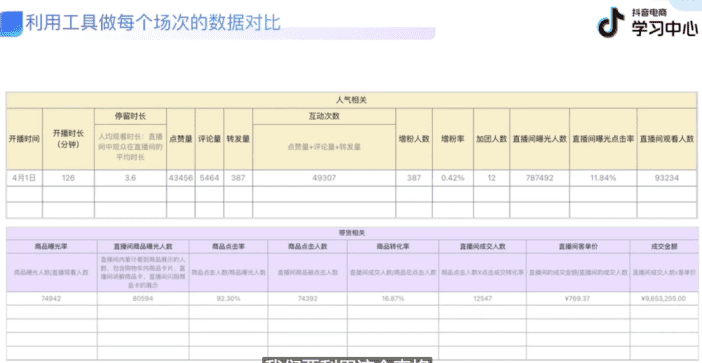The height and width of the screenshot is (363, 702).
Task: Click the 转发量 column header
Action: click(x=238, y=139)
